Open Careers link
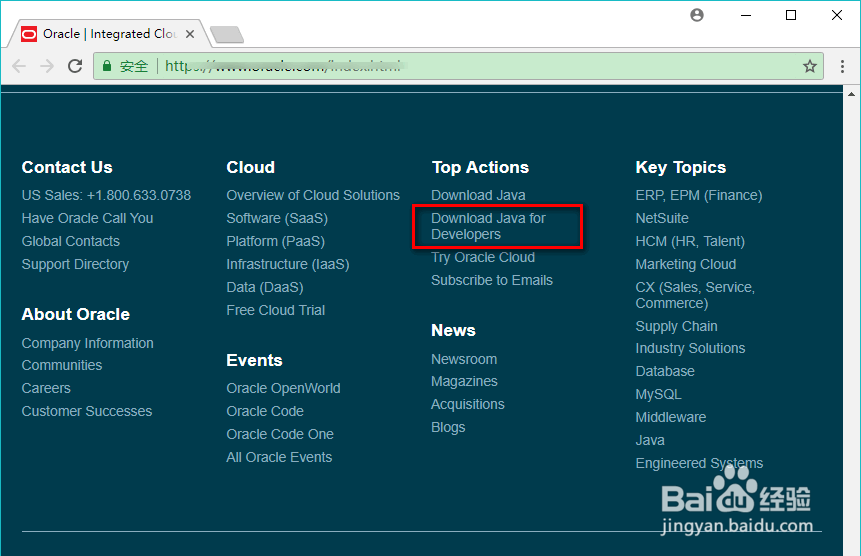This screenshot has width=861, height=556. point(46,389)
